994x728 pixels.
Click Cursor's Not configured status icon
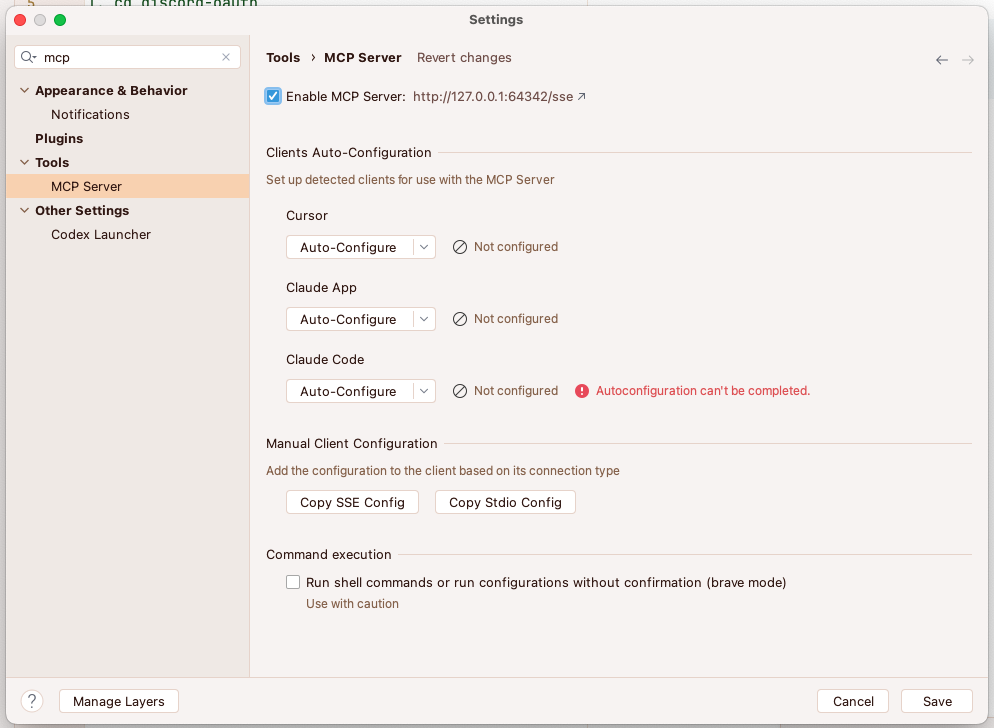[460, 247]
